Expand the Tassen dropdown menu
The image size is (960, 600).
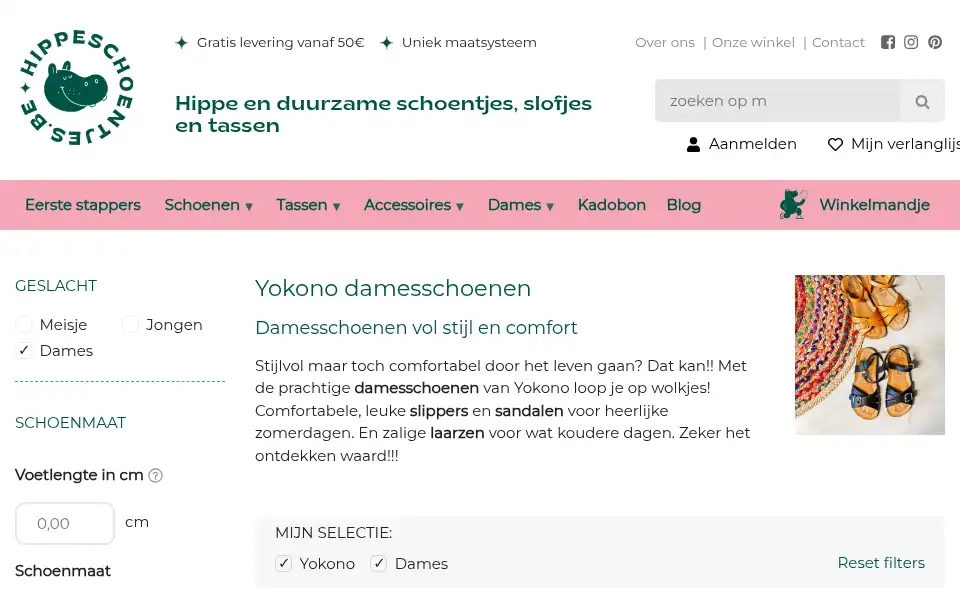tap(309, 205)
